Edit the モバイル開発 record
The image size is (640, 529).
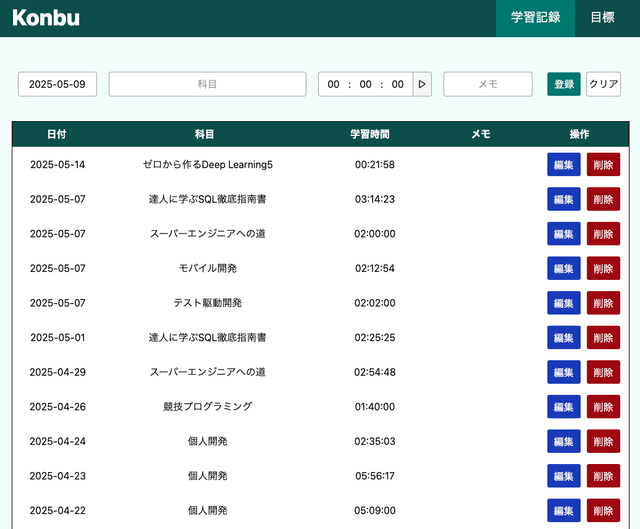pos(564,268)
